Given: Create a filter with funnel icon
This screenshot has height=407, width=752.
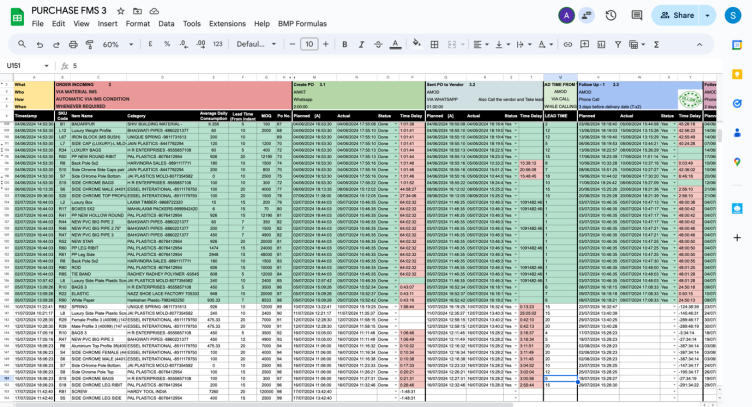Looking at the screenshot, I should (x=618, y=44).
